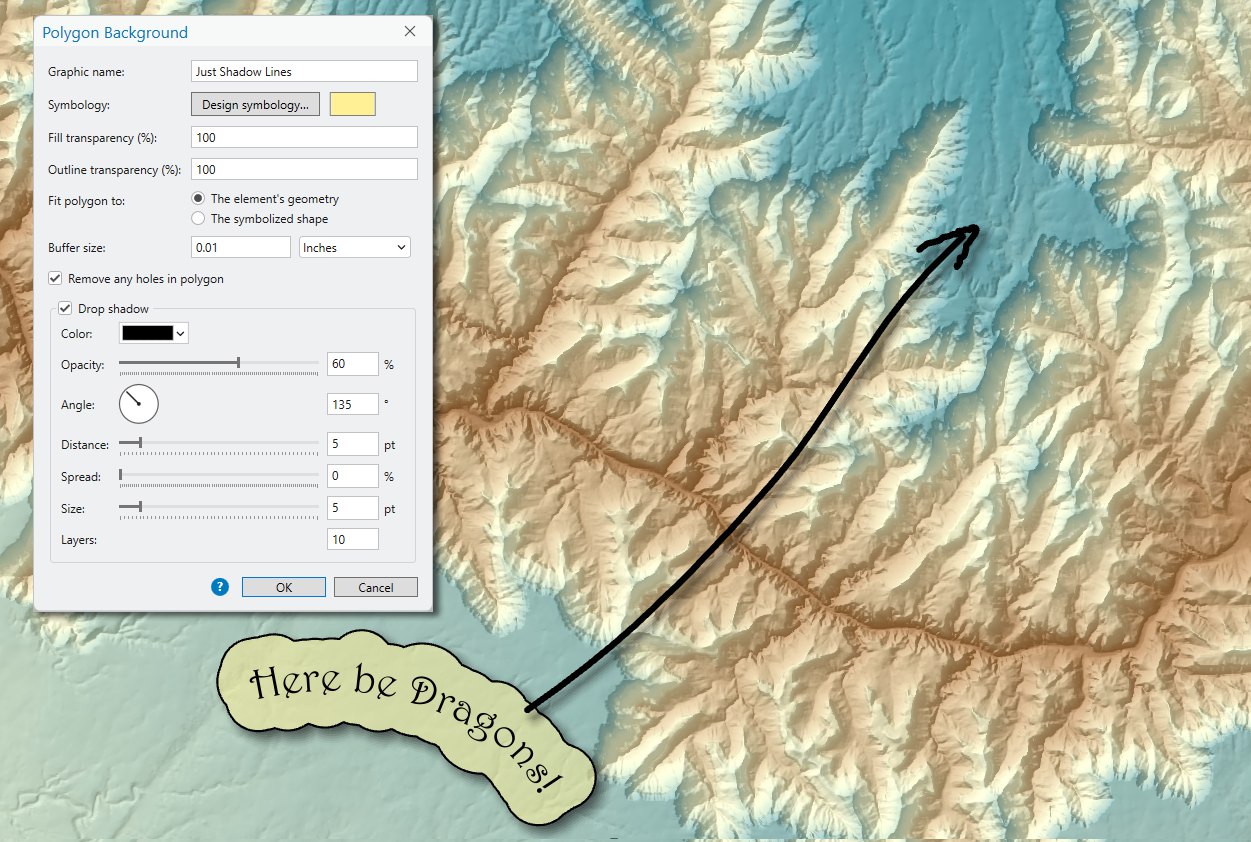Open the Inches units dropdown

pyautogui.click(x=355, y=247)
